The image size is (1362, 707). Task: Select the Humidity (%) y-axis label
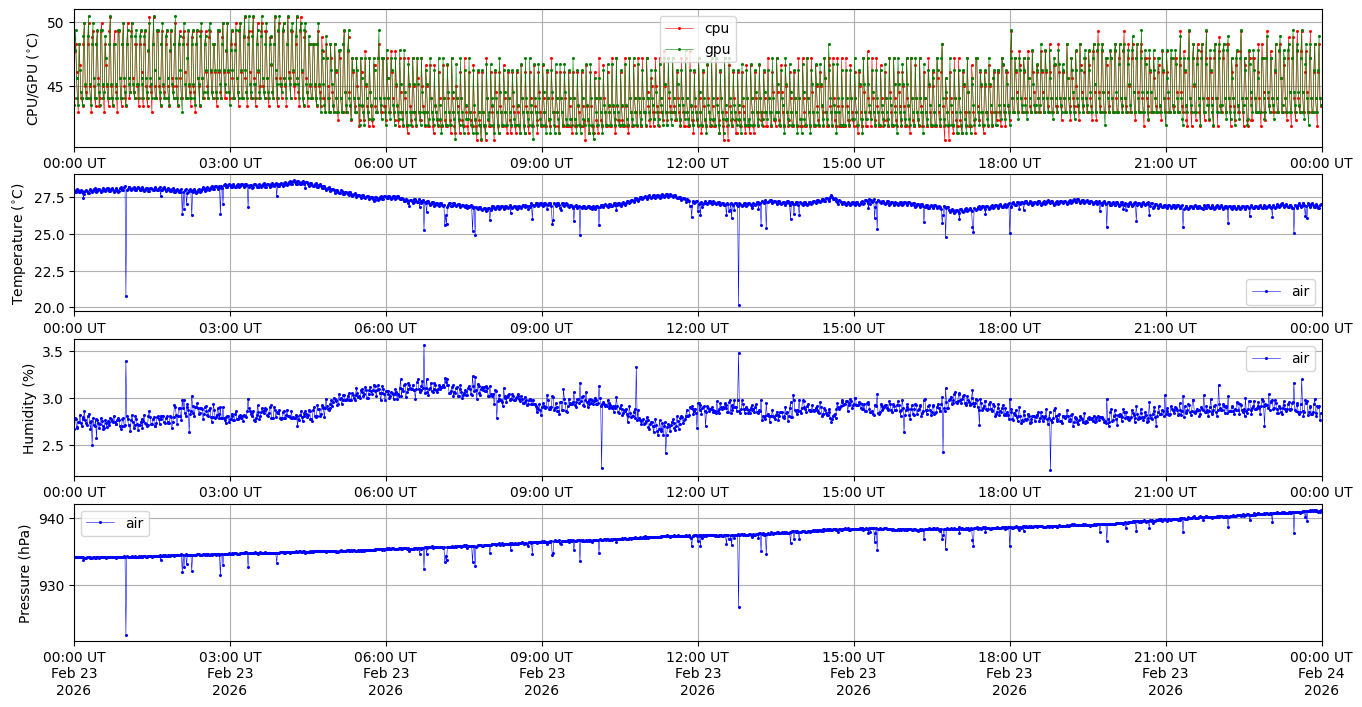point(28,408)
